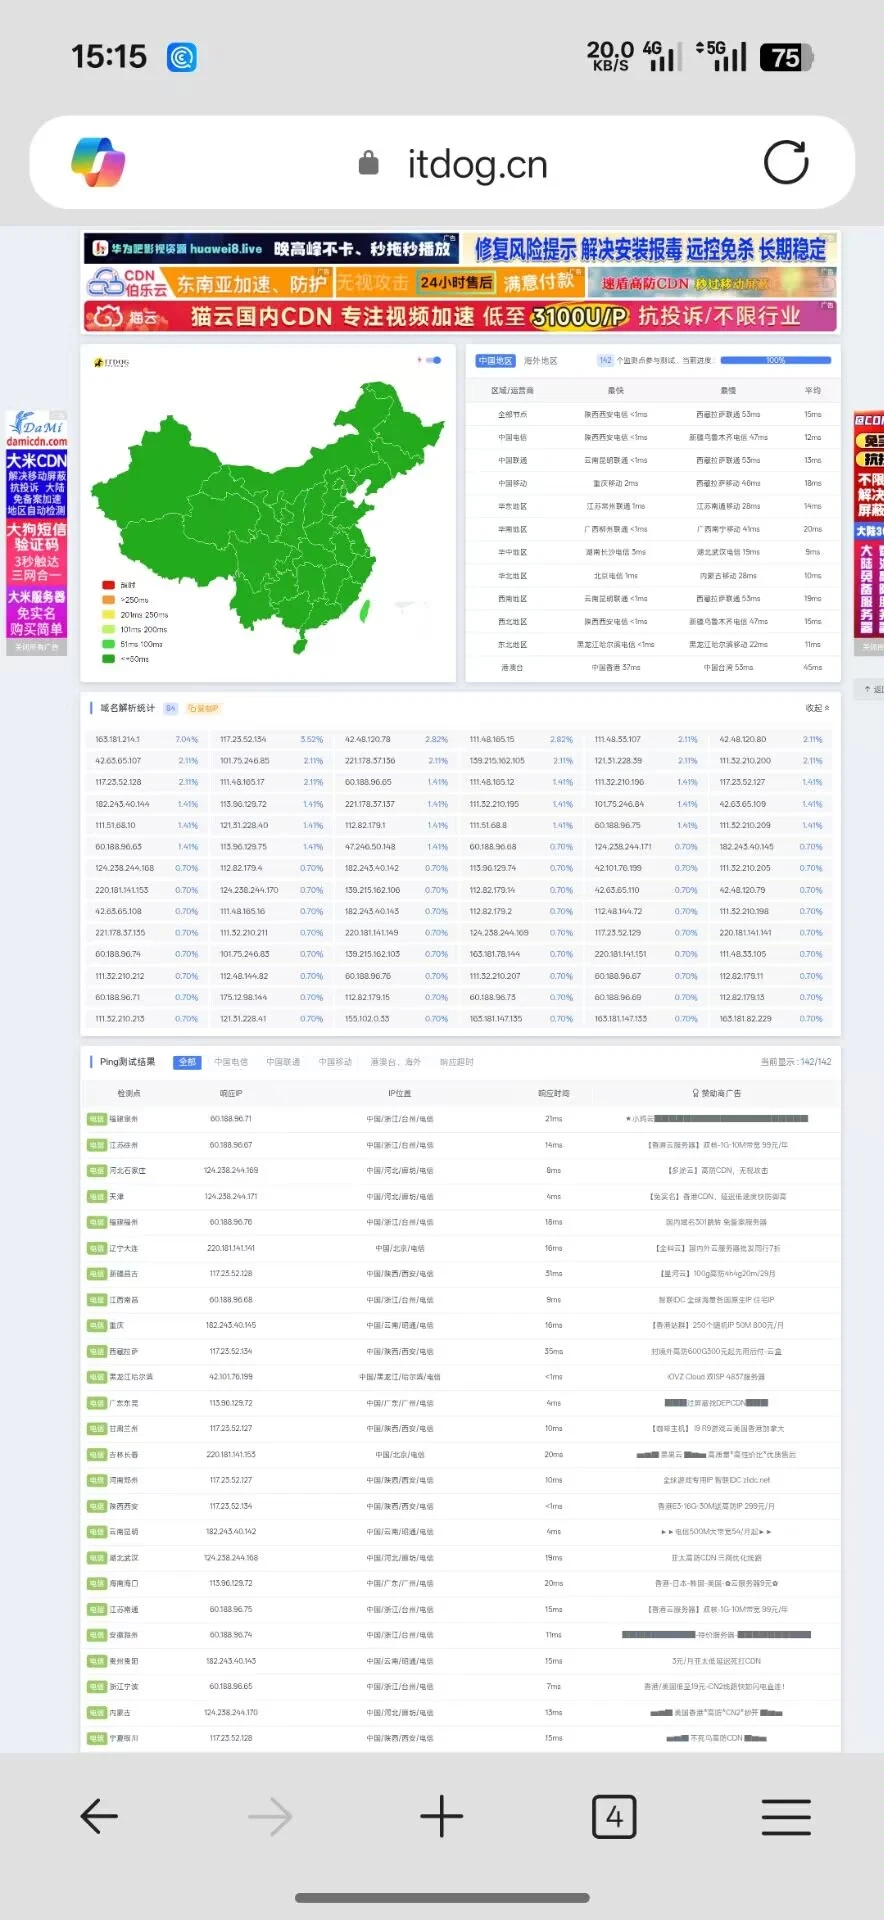Filter ping results by 中国电信

pos(231,1062)
